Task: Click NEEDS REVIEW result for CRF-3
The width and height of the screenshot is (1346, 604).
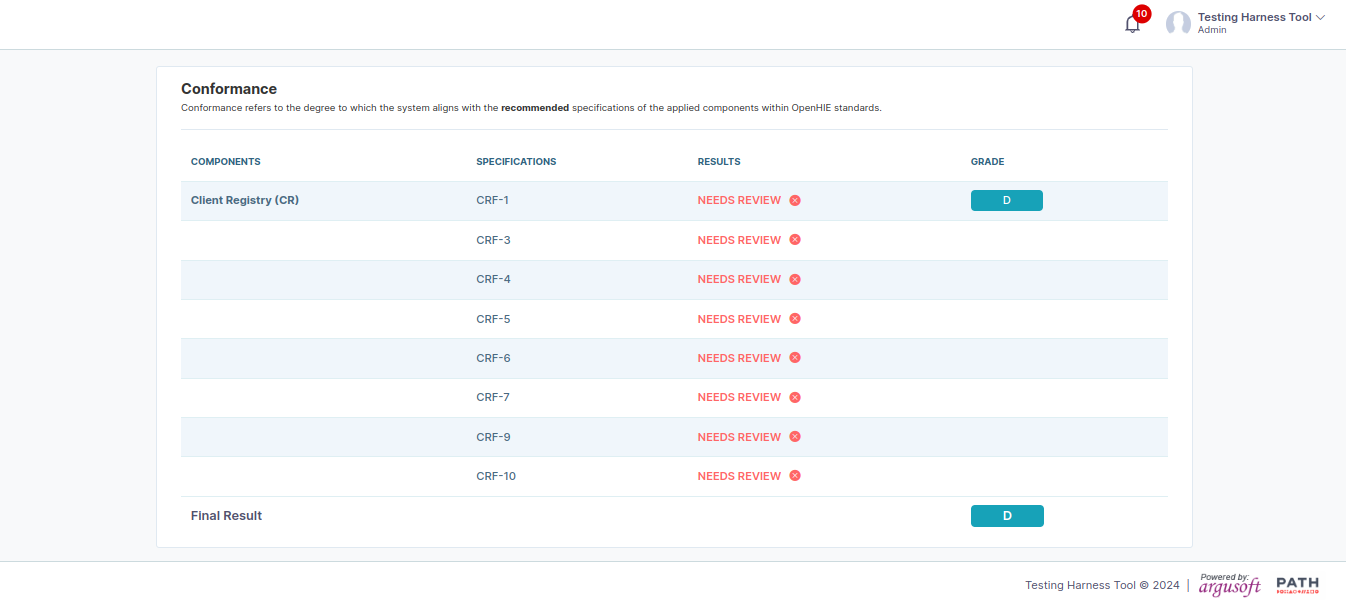Action: point(739,240)
